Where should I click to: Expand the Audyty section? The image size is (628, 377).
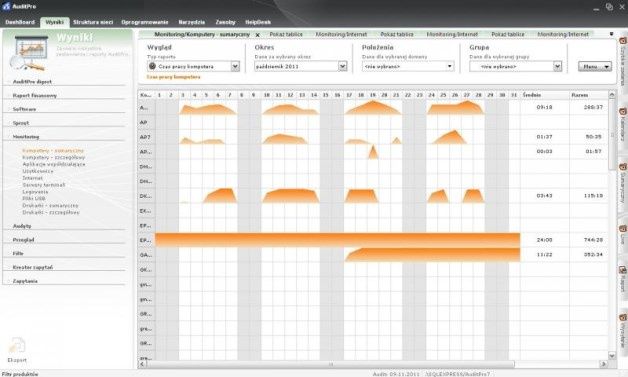tap(22, 226)
